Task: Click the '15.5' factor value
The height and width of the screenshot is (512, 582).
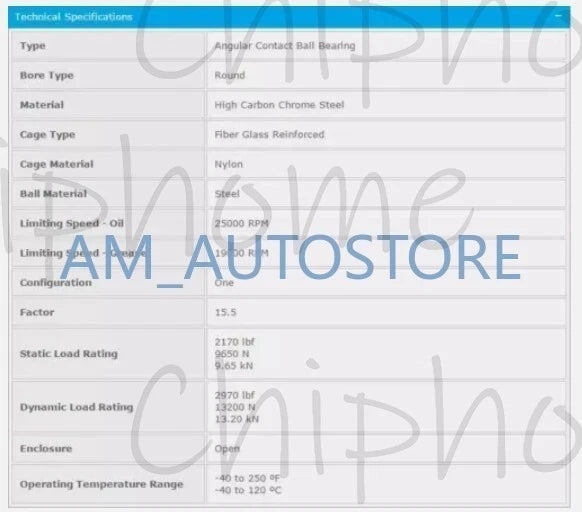Action: [x=225, y=312]
